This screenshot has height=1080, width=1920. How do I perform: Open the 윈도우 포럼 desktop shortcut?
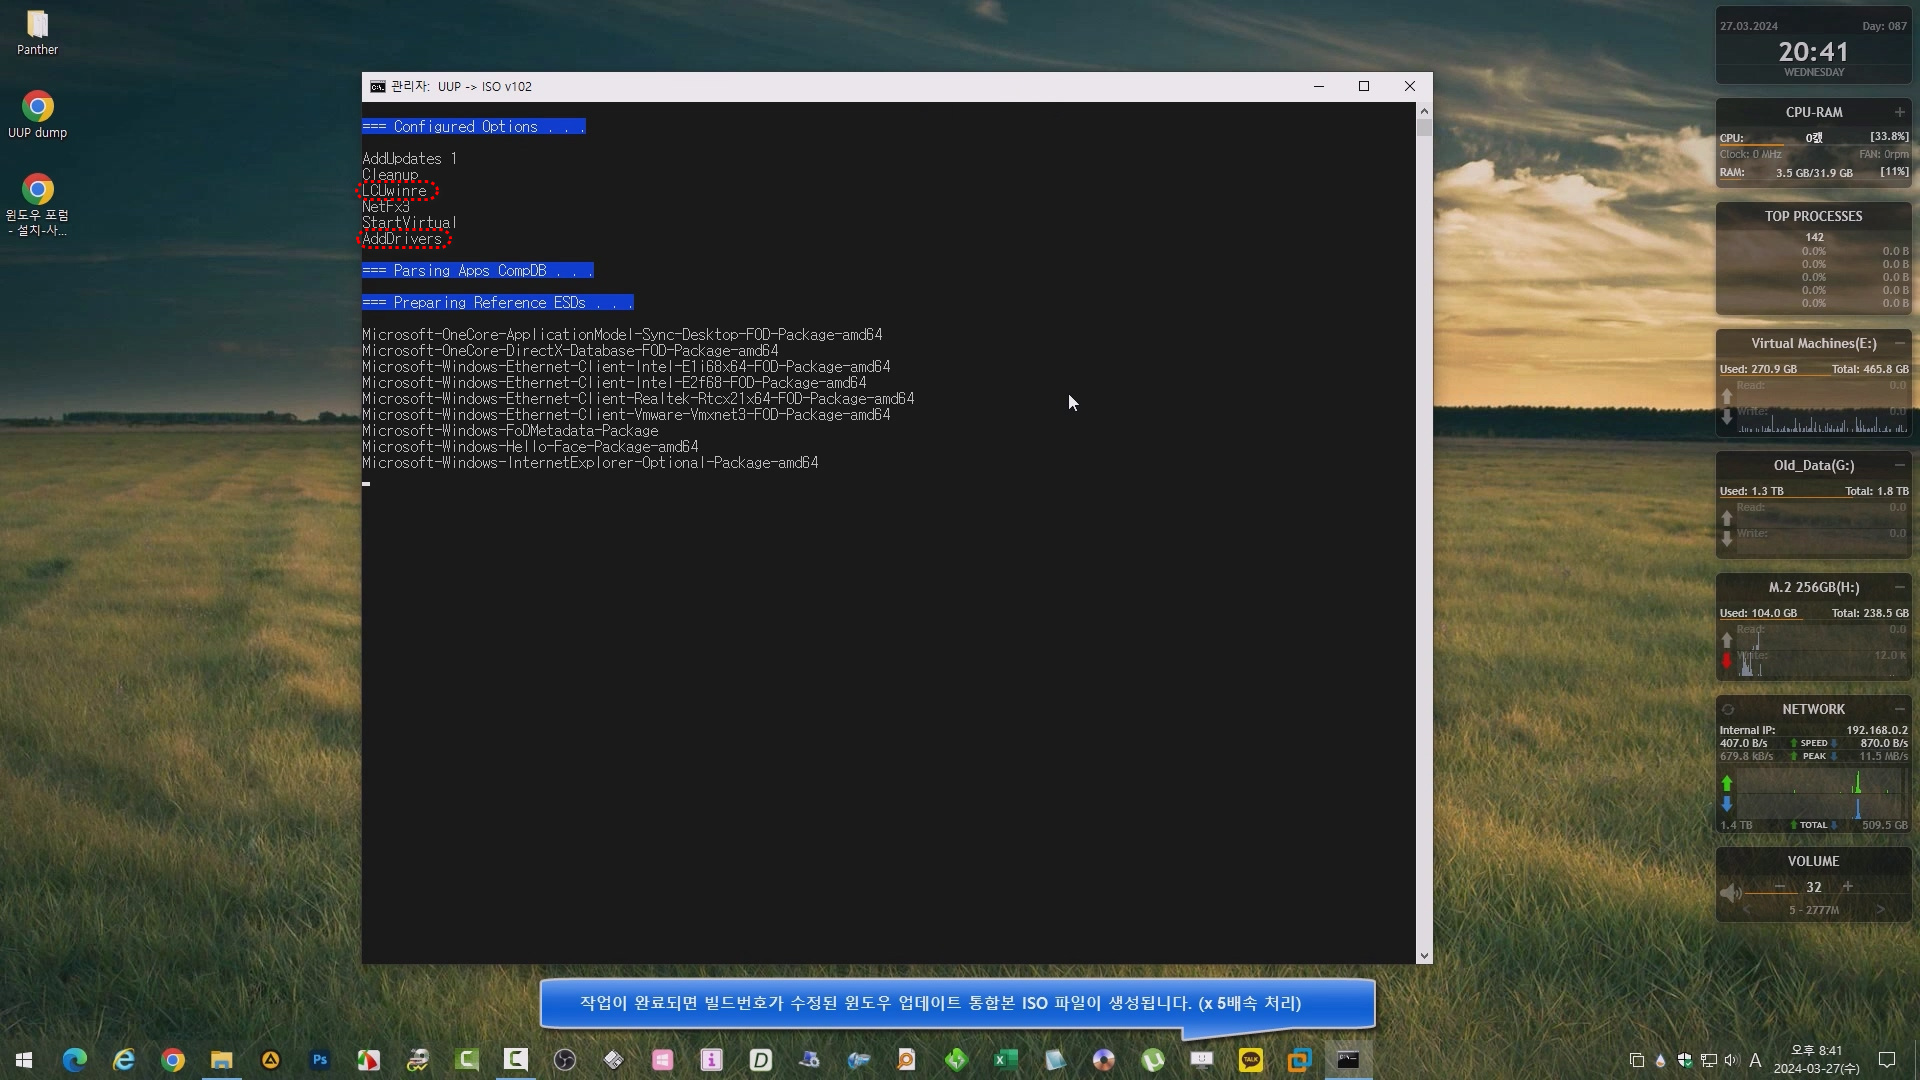point(37,205)
